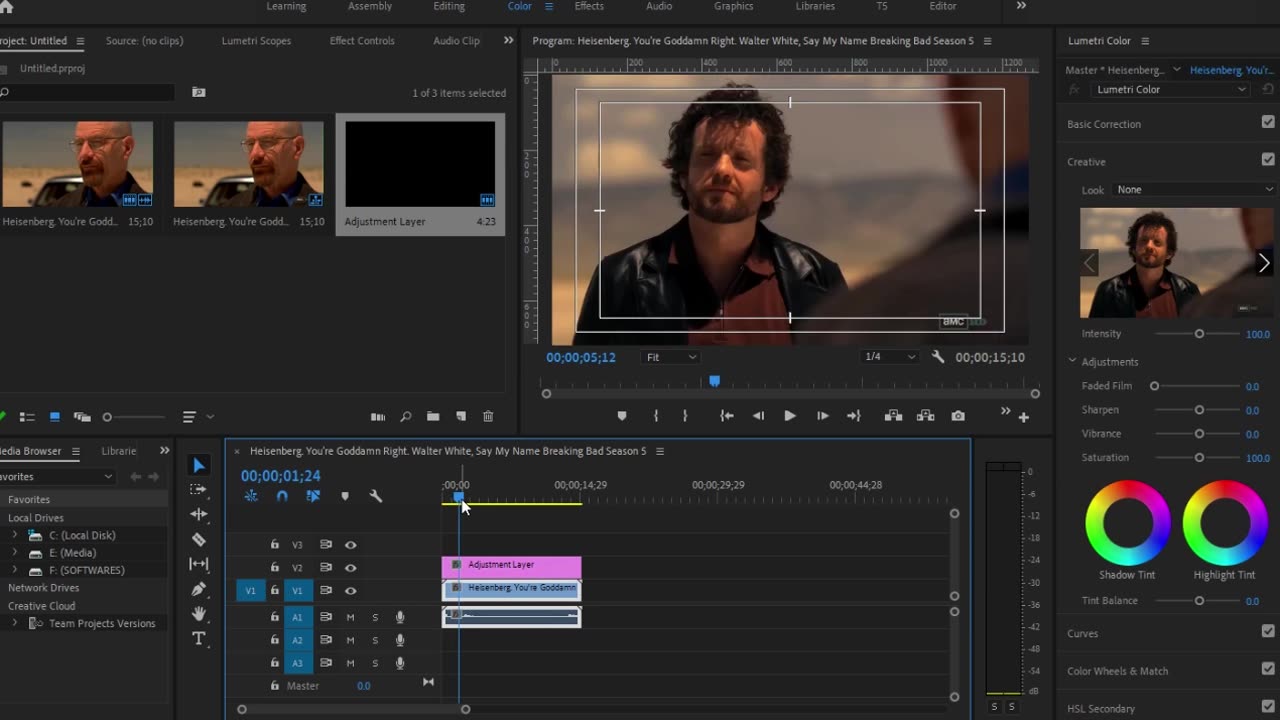Add marker in Program Monitor
1280x720 pixels.
click(622, 416)
